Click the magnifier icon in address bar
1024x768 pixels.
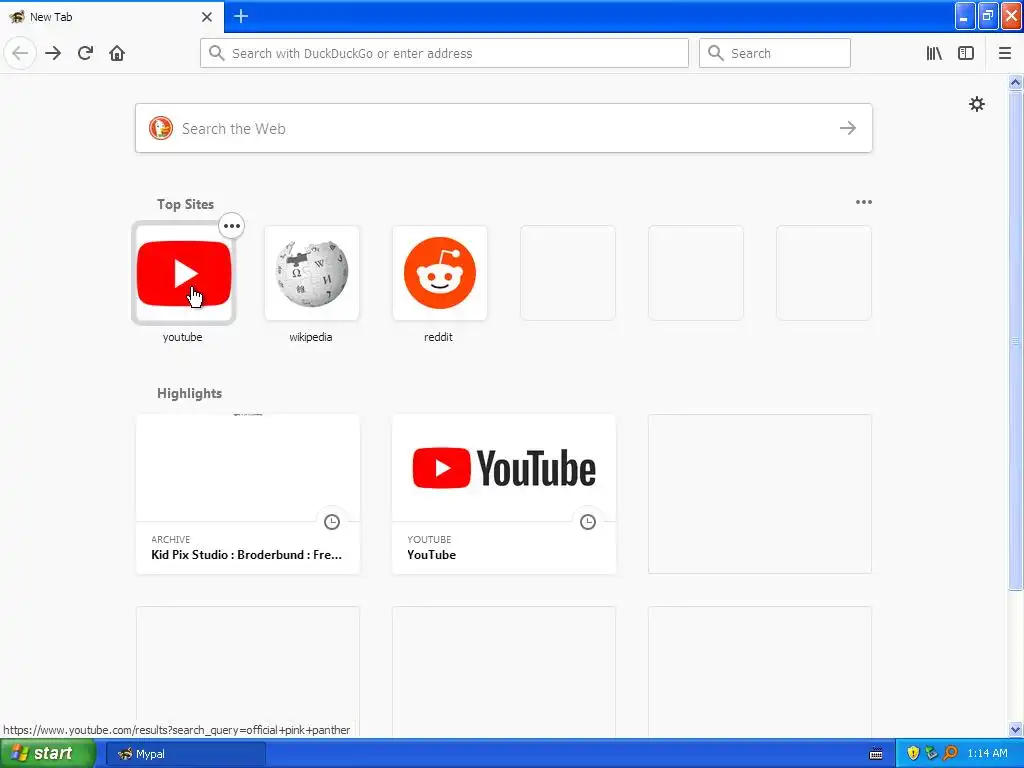click(x=217, y=53)
